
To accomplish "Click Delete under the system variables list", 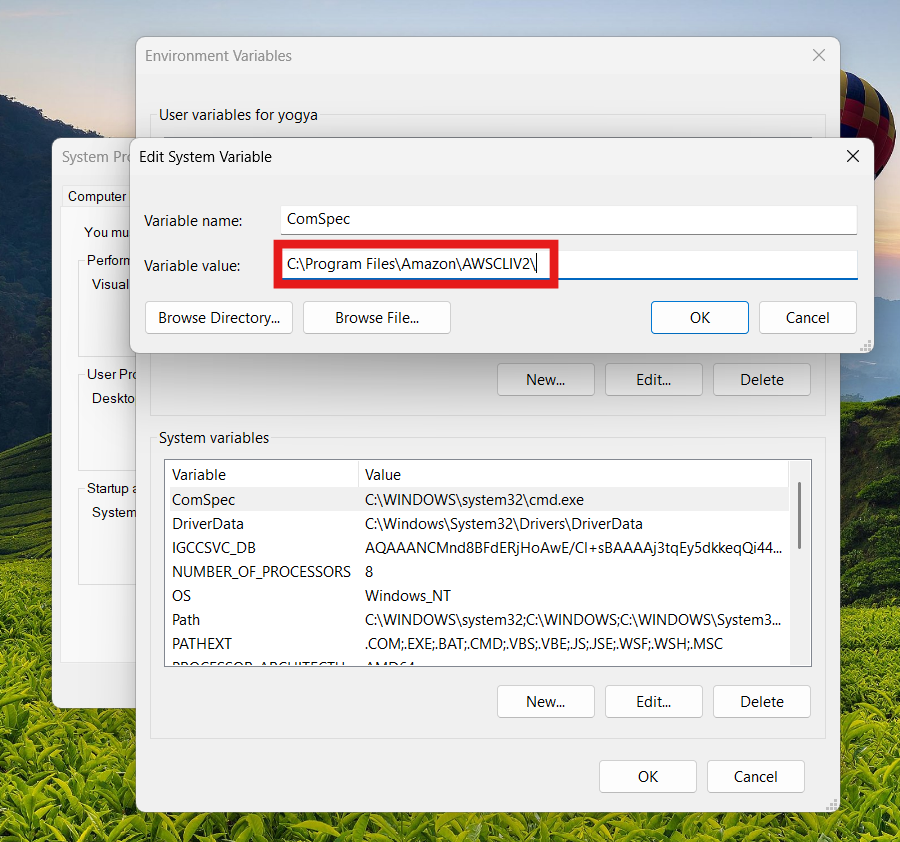I will pyautogui.click(x=761, y=702).
